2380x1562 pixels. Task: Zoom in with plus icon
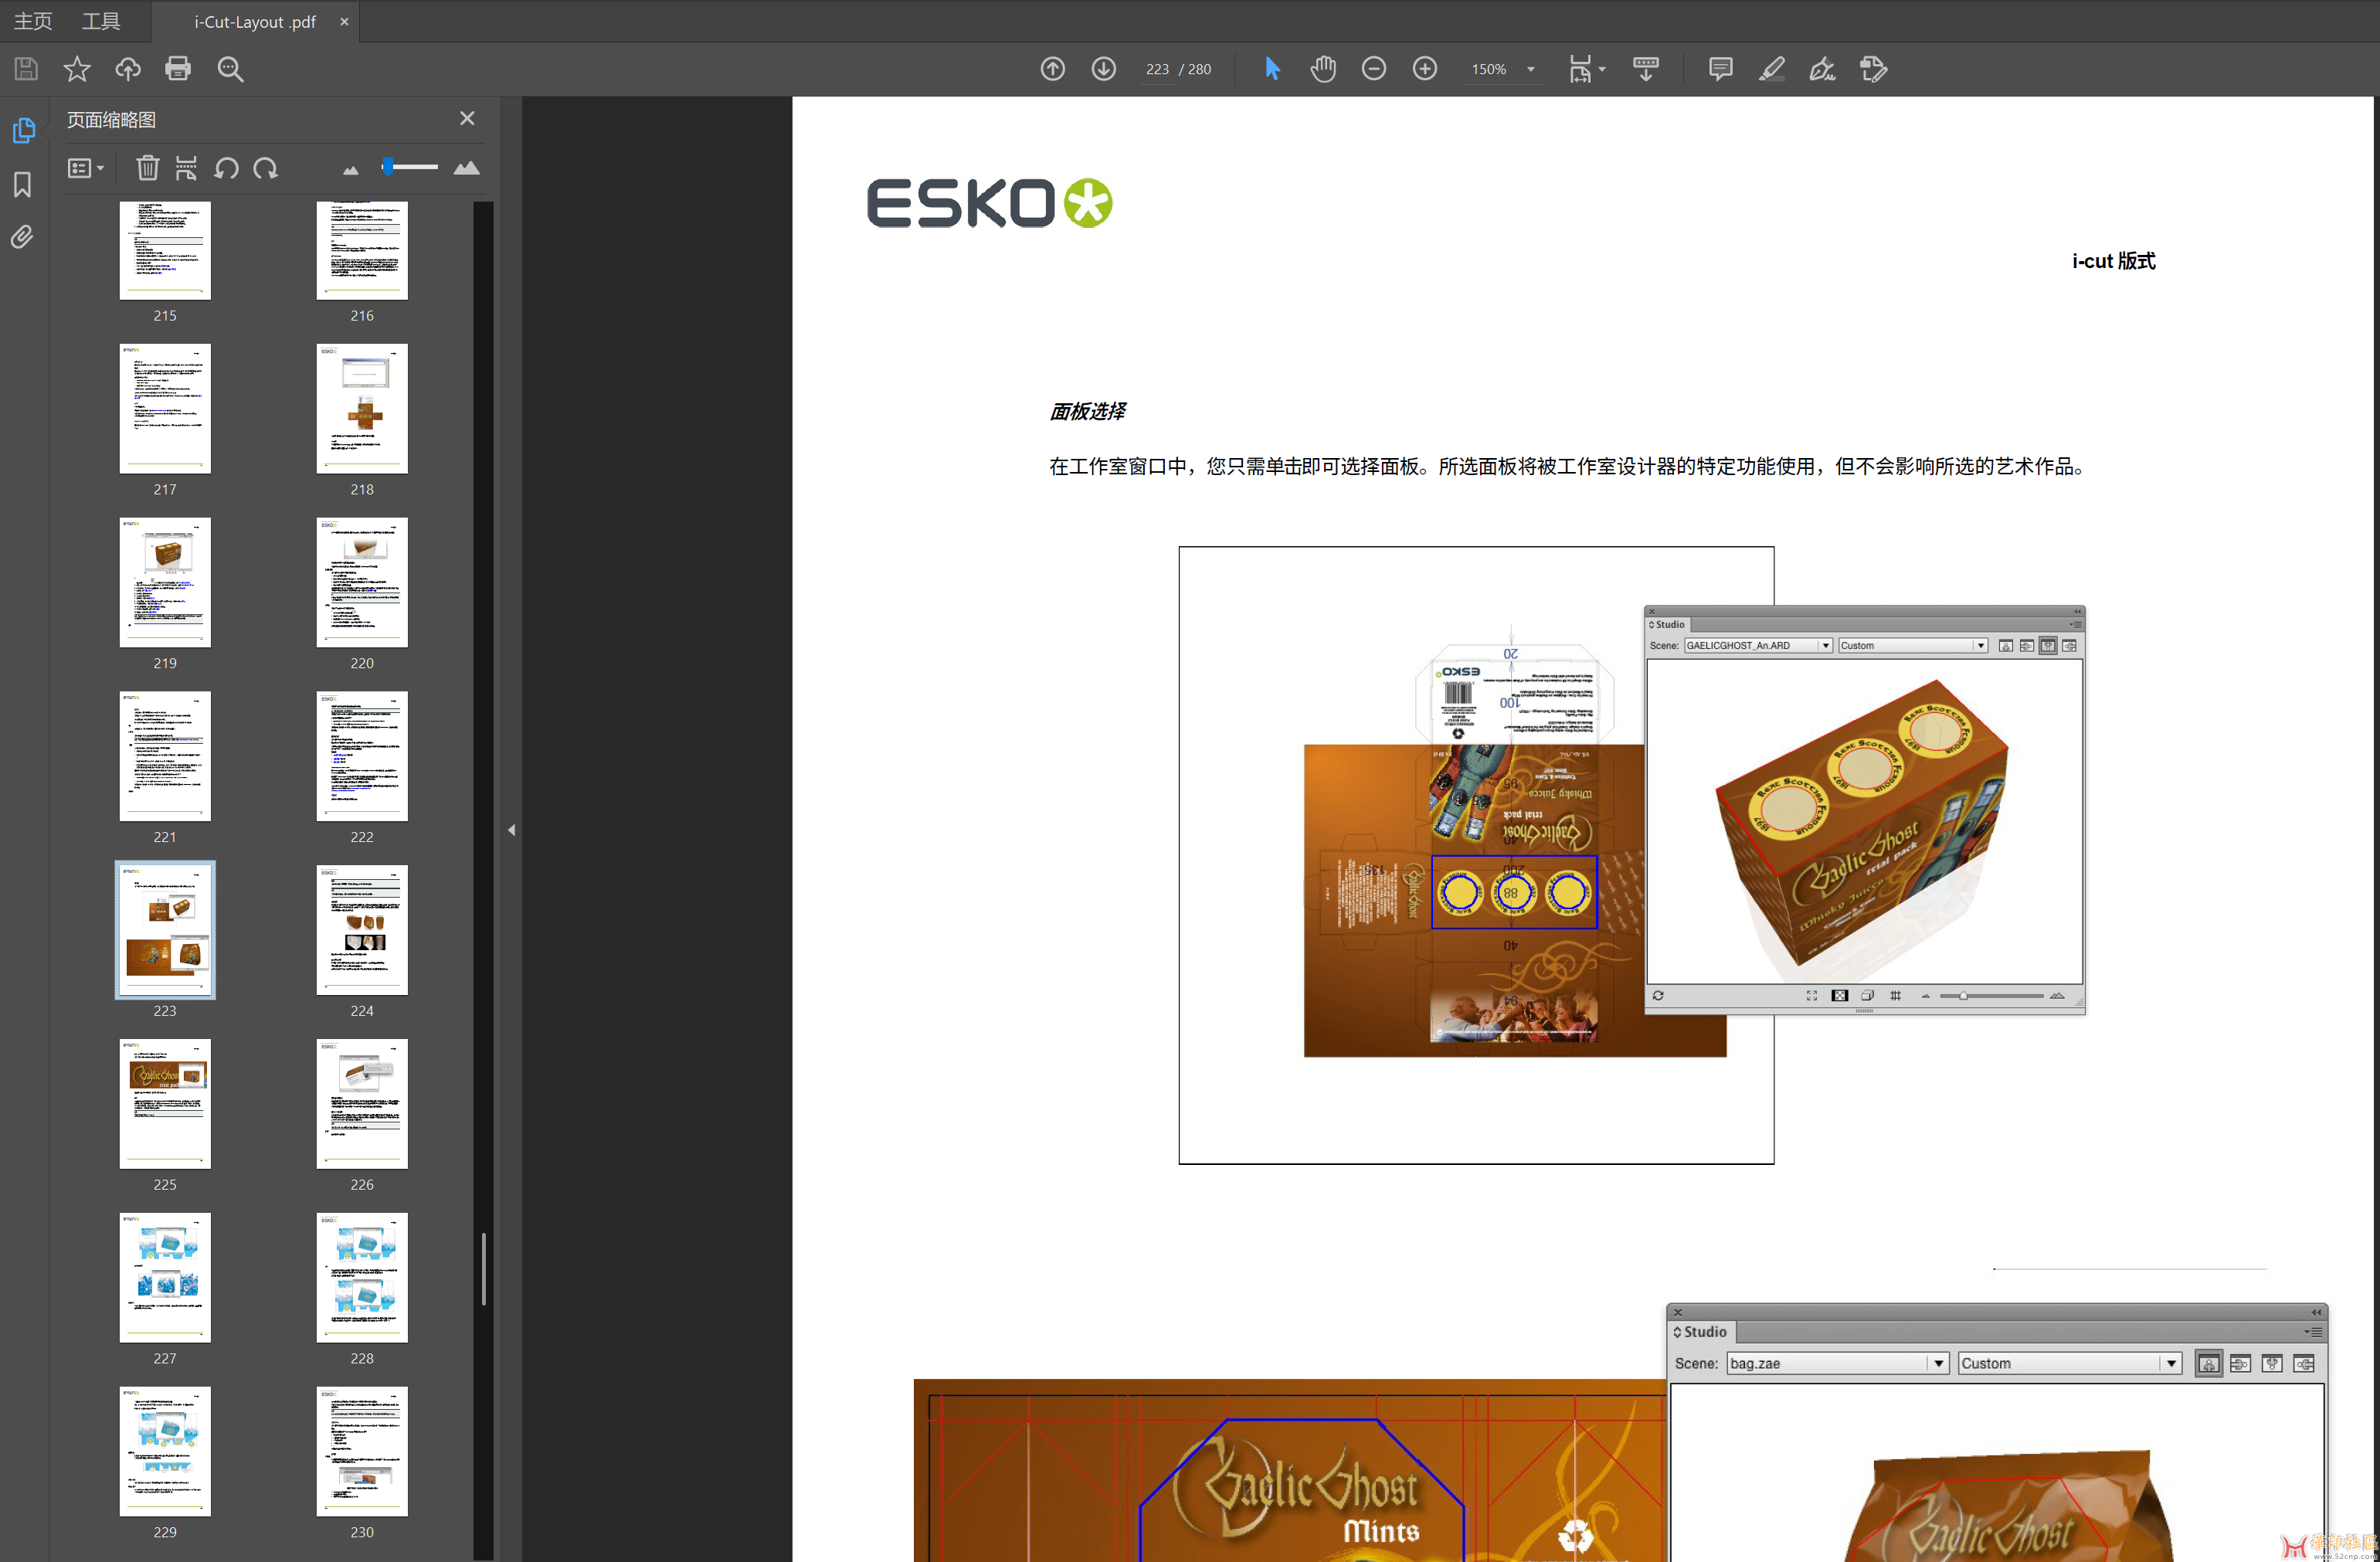tap(1425, 69)
